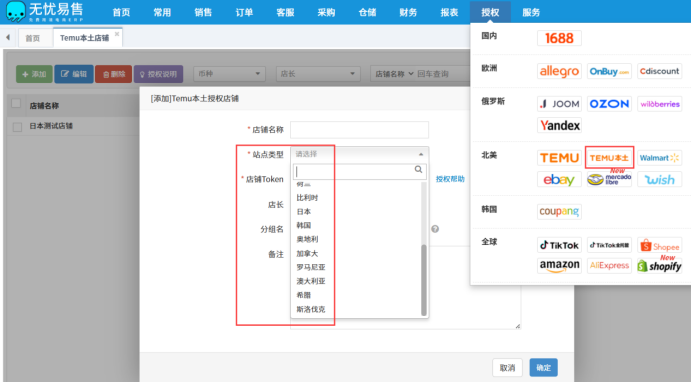
Task: Open the 订单 top menu
Action: (244, 12)
